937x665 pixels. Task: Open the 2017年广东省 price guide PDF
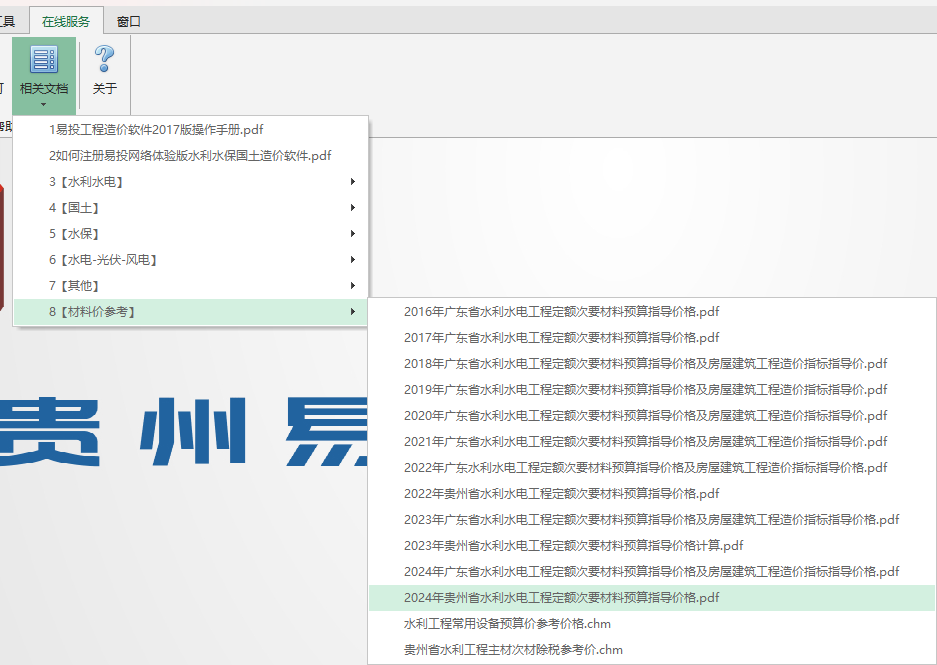coord(561,337)
